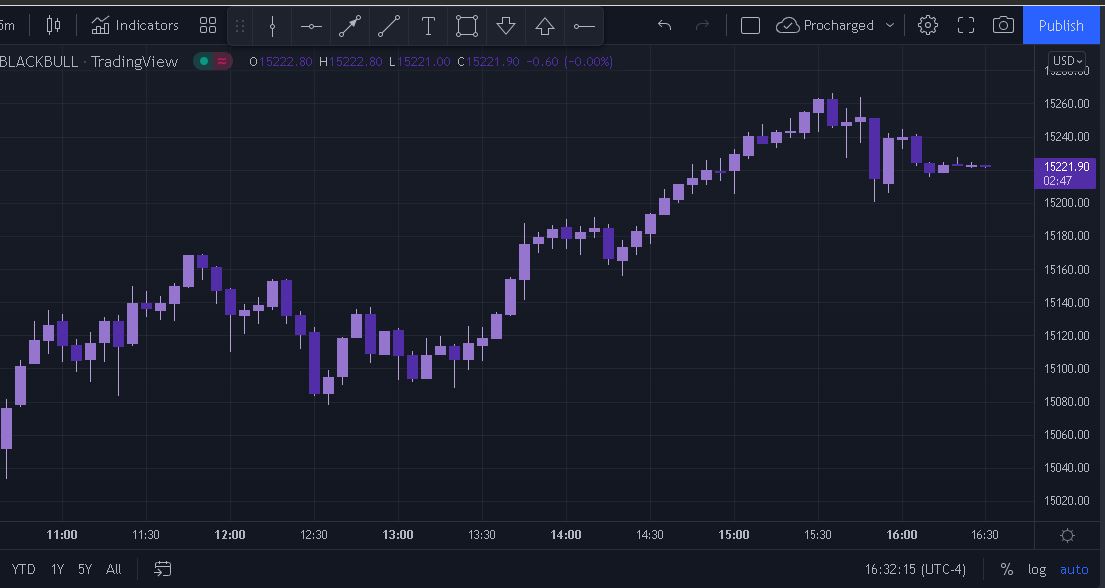Toggle the percent scale mode
The image size is (1105, 588).
(1006, 569)
